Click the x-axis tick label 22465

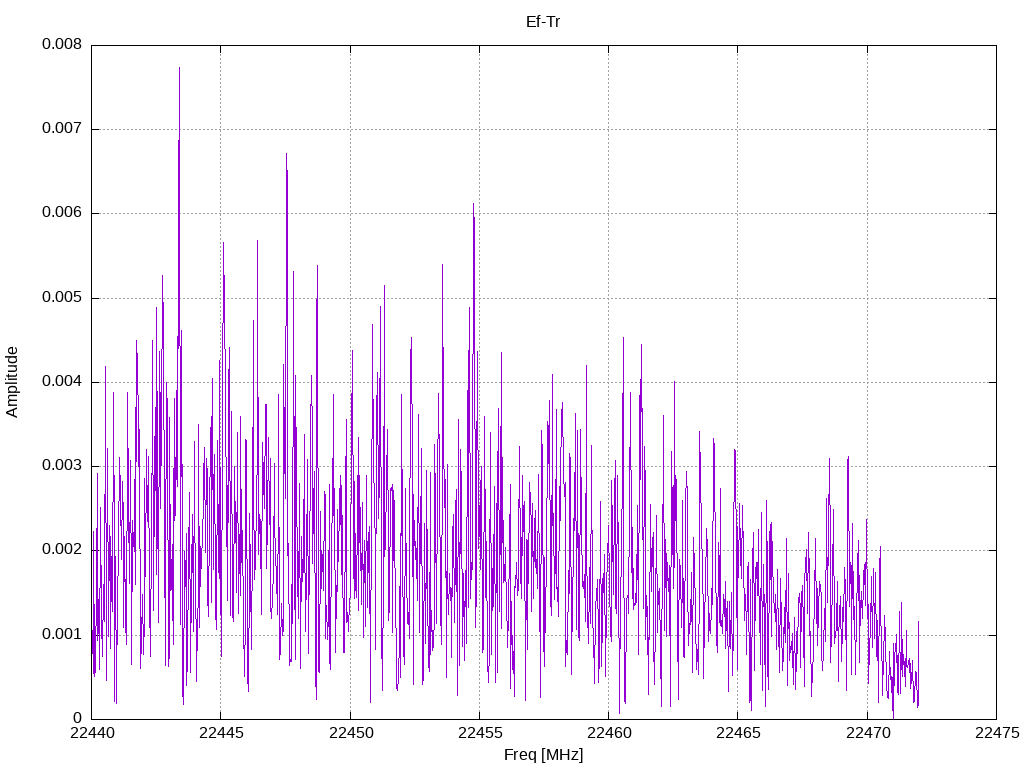pos(739,733)
